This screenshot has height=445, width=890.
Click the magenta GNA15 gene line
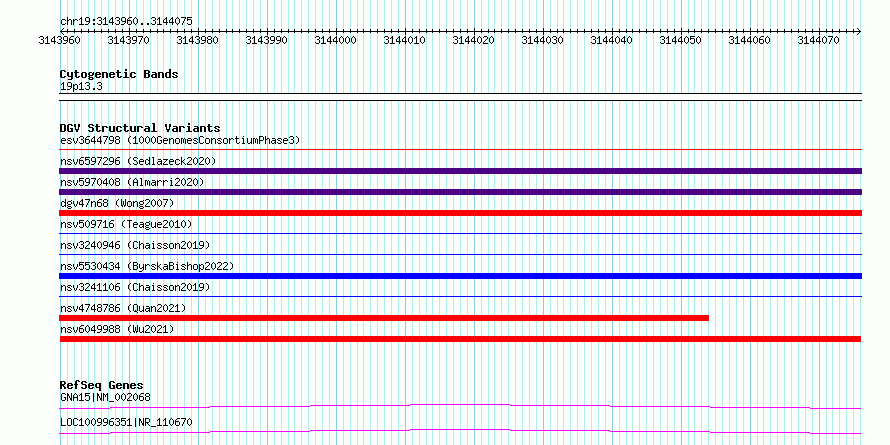click(x=460, y=406)
